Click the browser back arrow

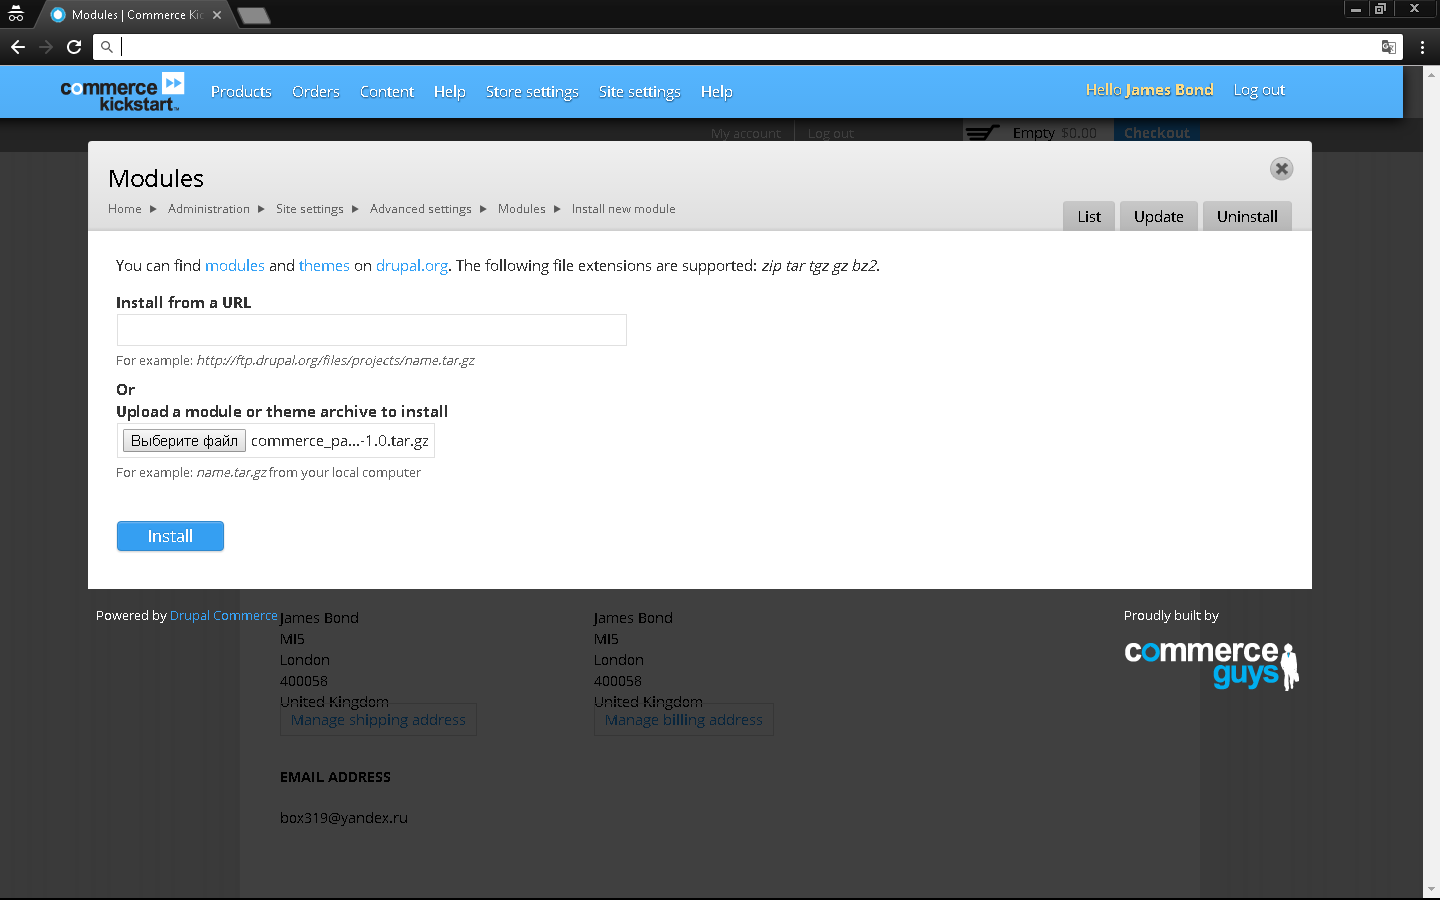(x=18, y=47)
